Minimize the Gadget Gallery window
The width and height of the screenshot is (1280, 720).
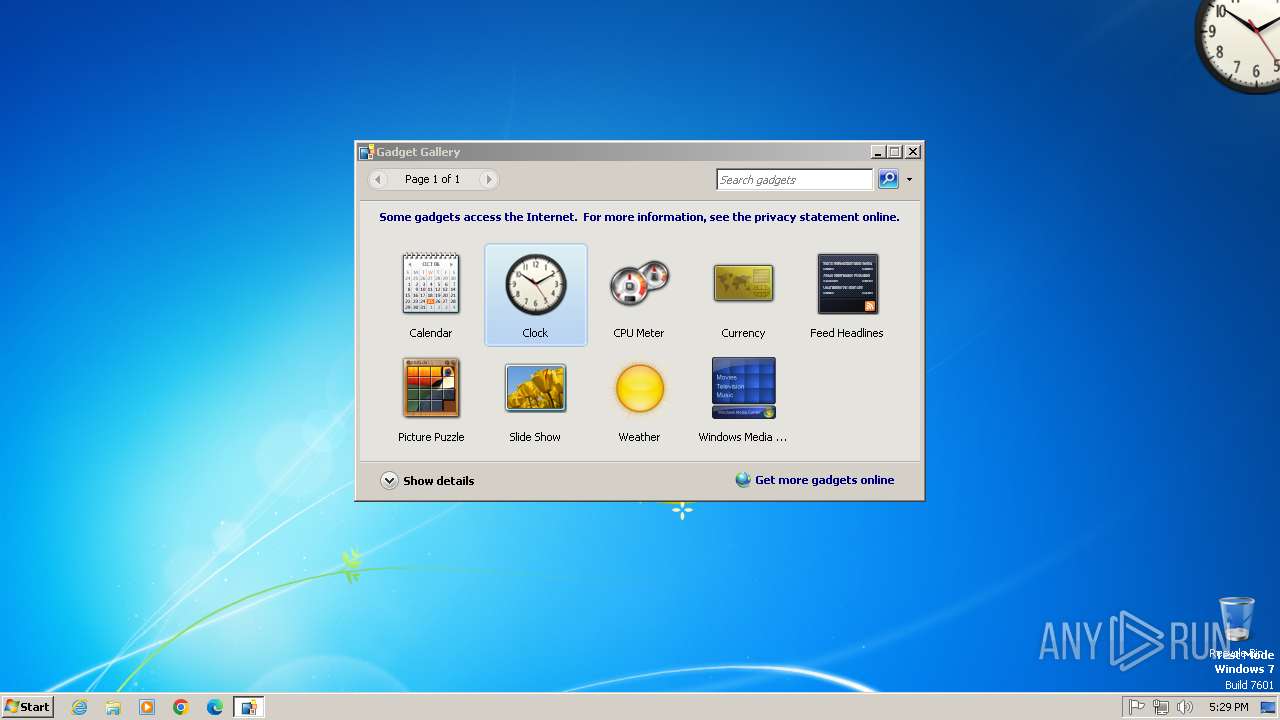(878, 152)
